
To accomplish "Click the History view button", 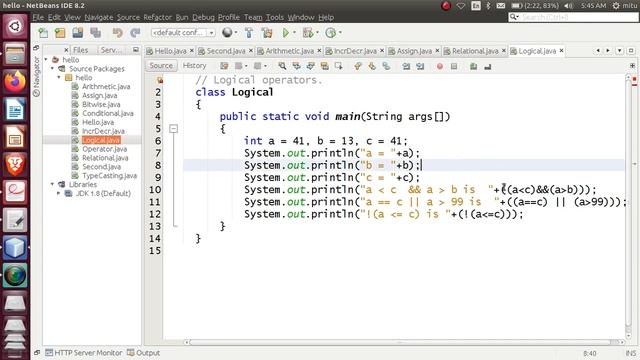I will 194,65.
